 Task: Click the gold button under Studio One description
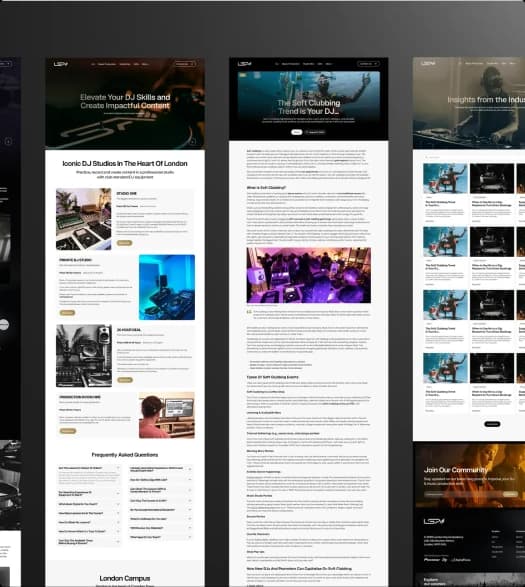(124, 243)
